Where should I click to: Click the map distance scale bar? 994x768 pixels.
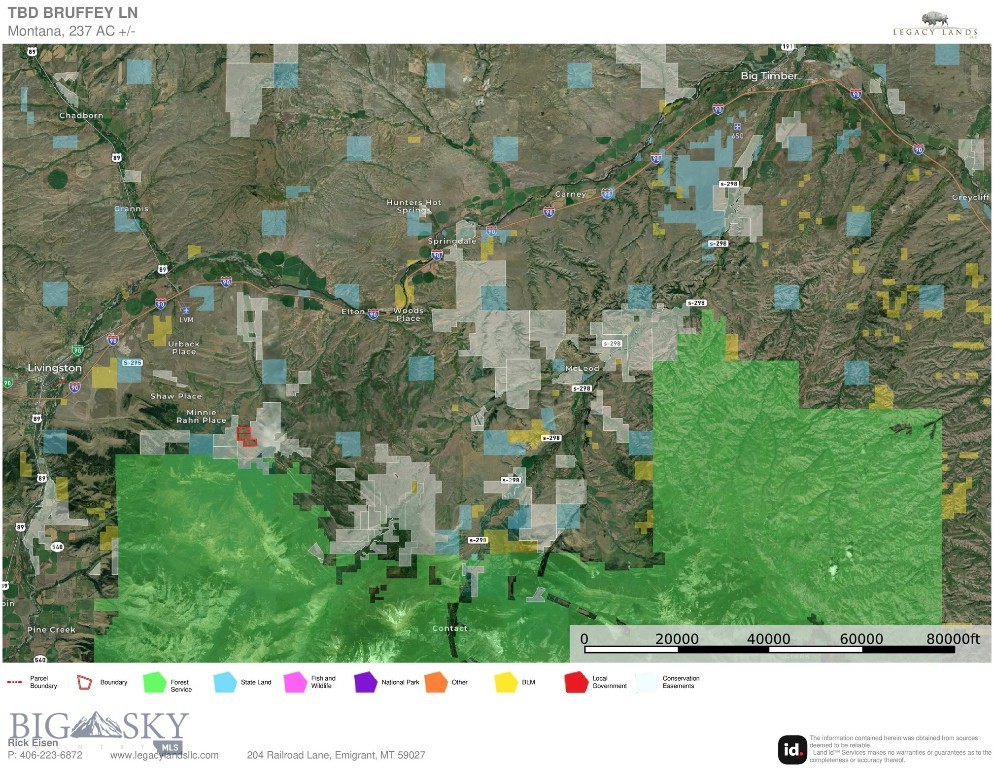(766, 650)
